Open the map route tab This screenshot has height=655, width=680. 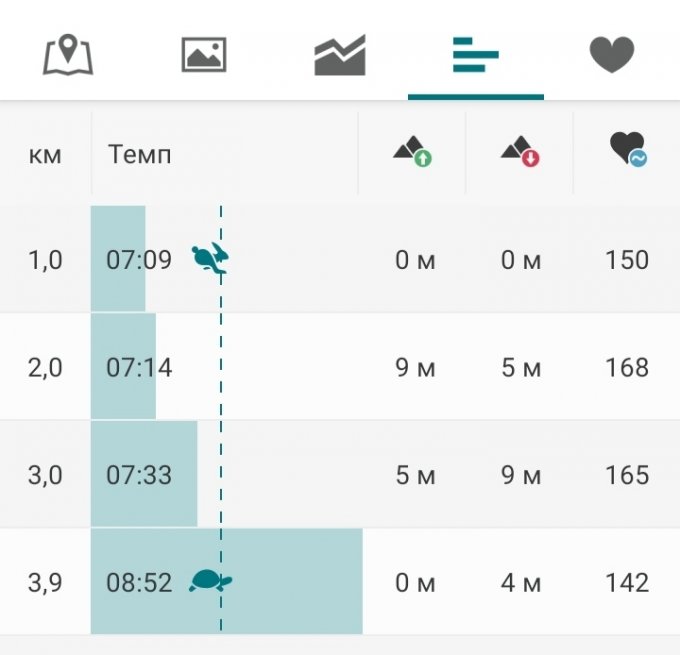pyautogui.click(x=68, y=55)
